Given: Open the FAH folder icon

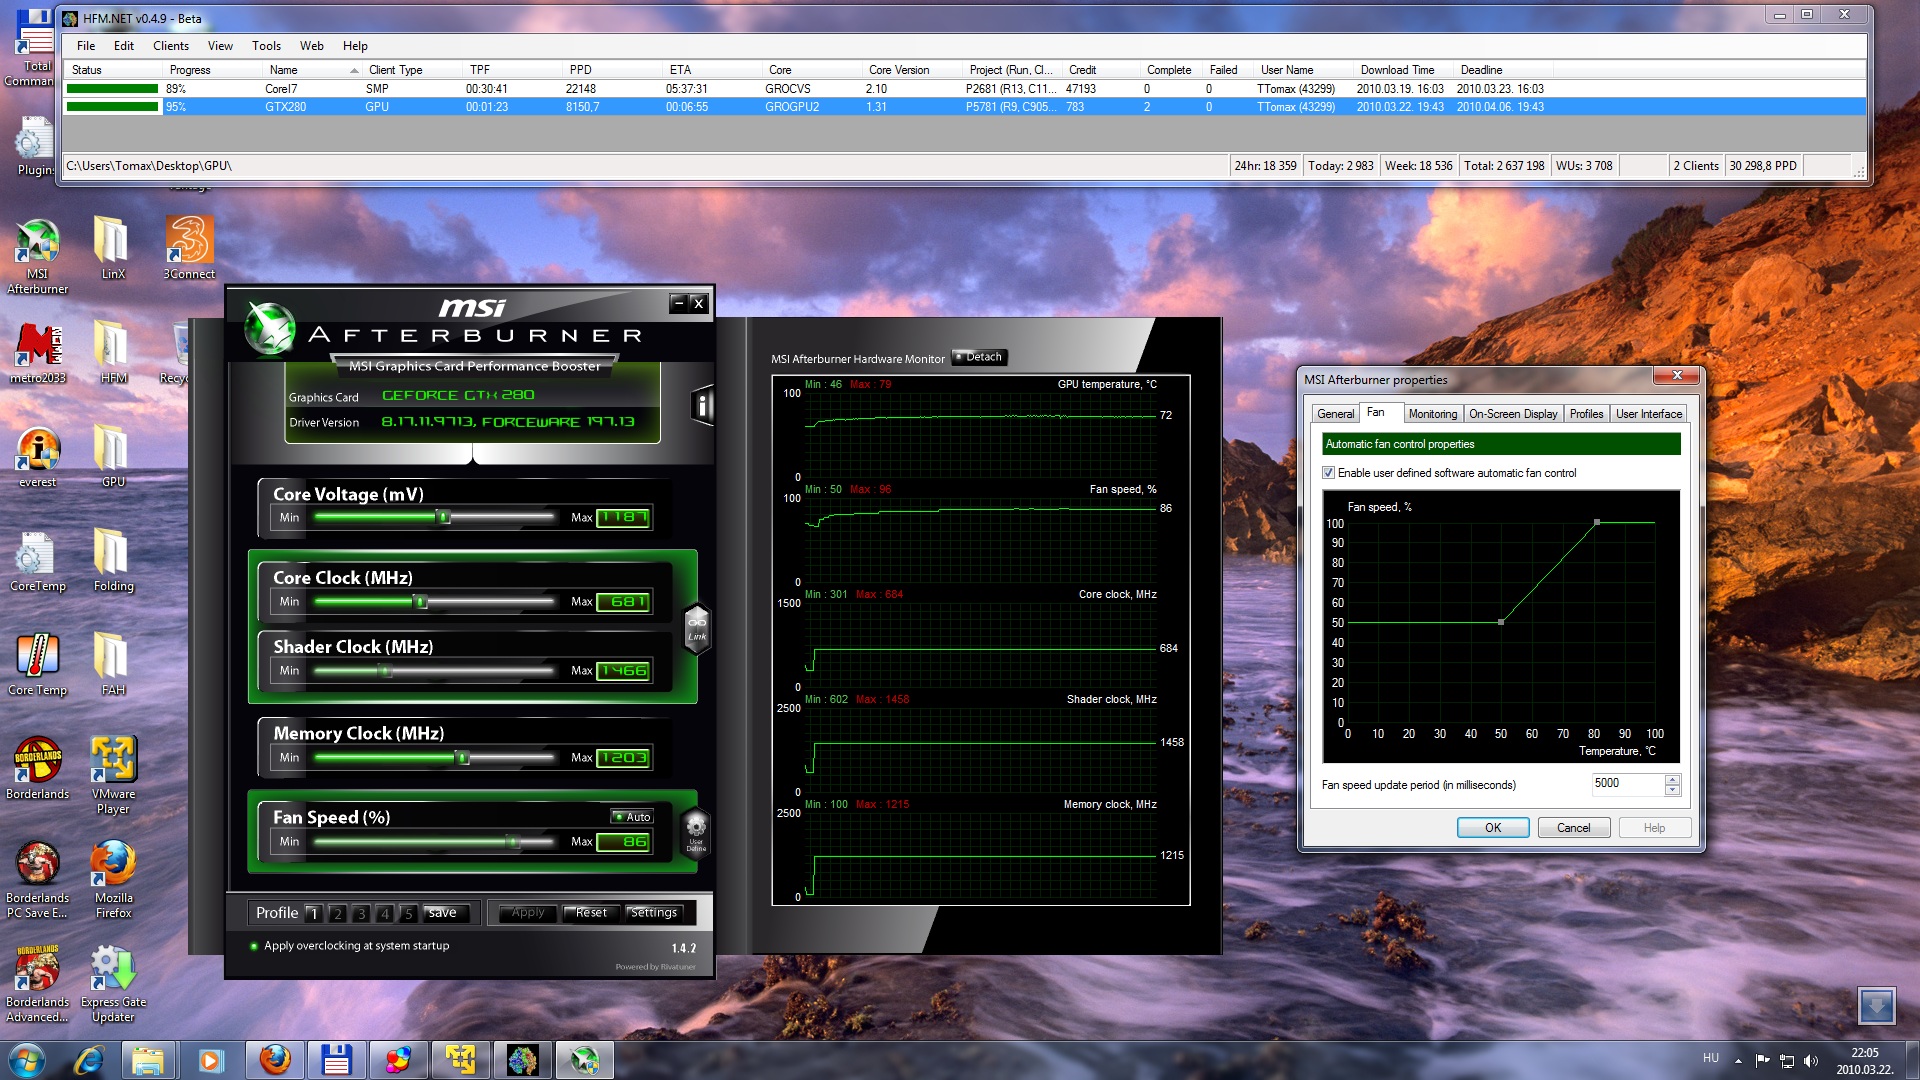Looking at the screenshot, I should [x=112, y=665].
